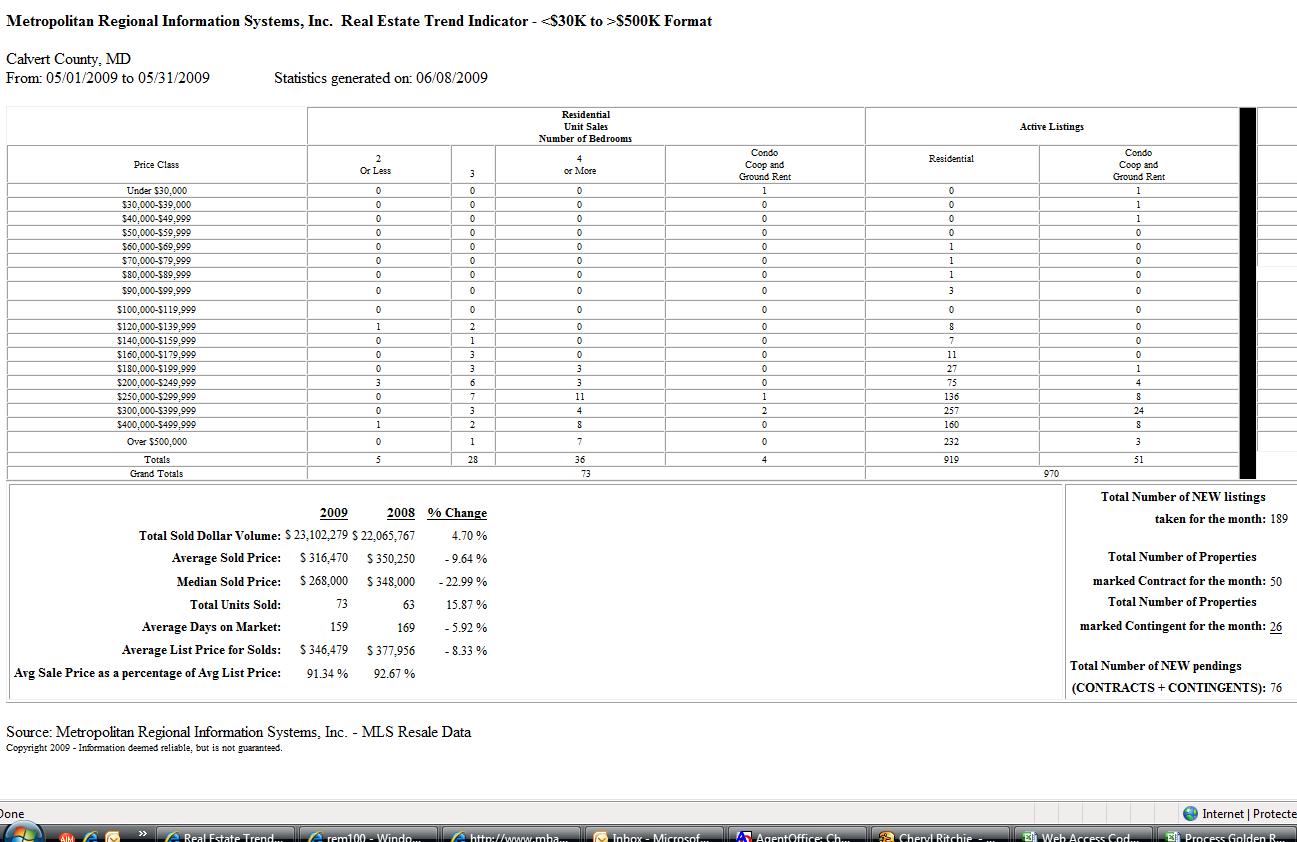Click the '2009' column heading in summary
This screenshot has width=1297, height=842.
[x=334, y=513]
